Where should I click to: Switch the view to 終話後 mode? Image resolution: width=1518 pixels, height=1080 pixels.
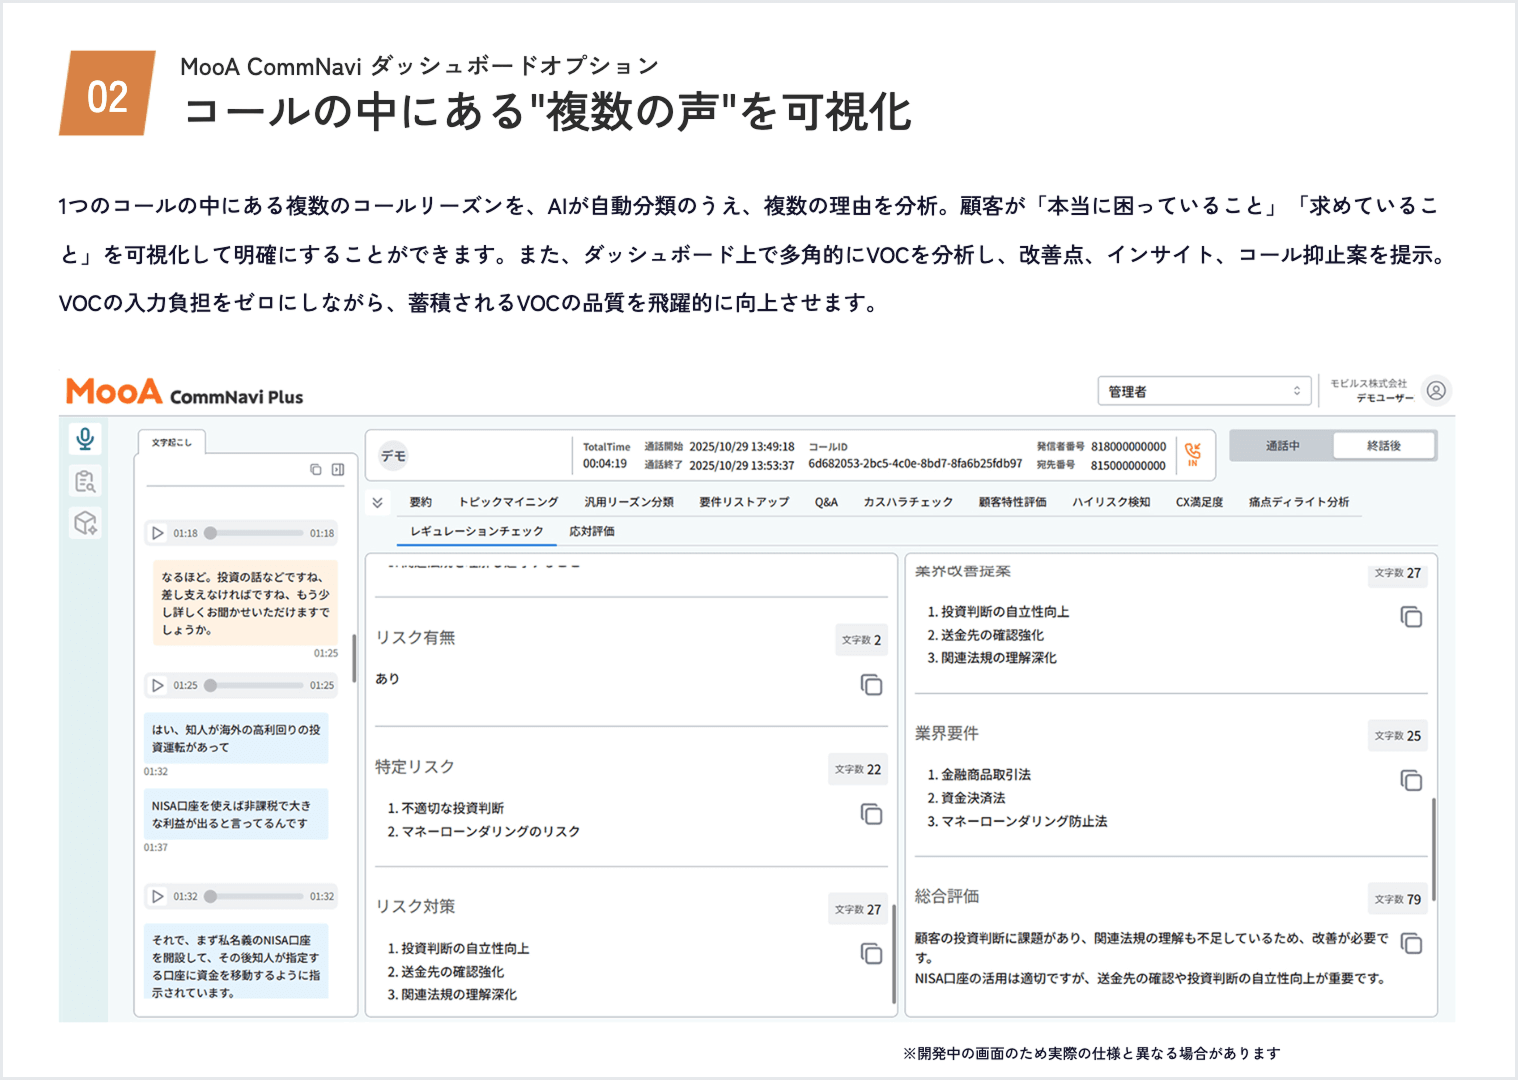coord(1385,445)
